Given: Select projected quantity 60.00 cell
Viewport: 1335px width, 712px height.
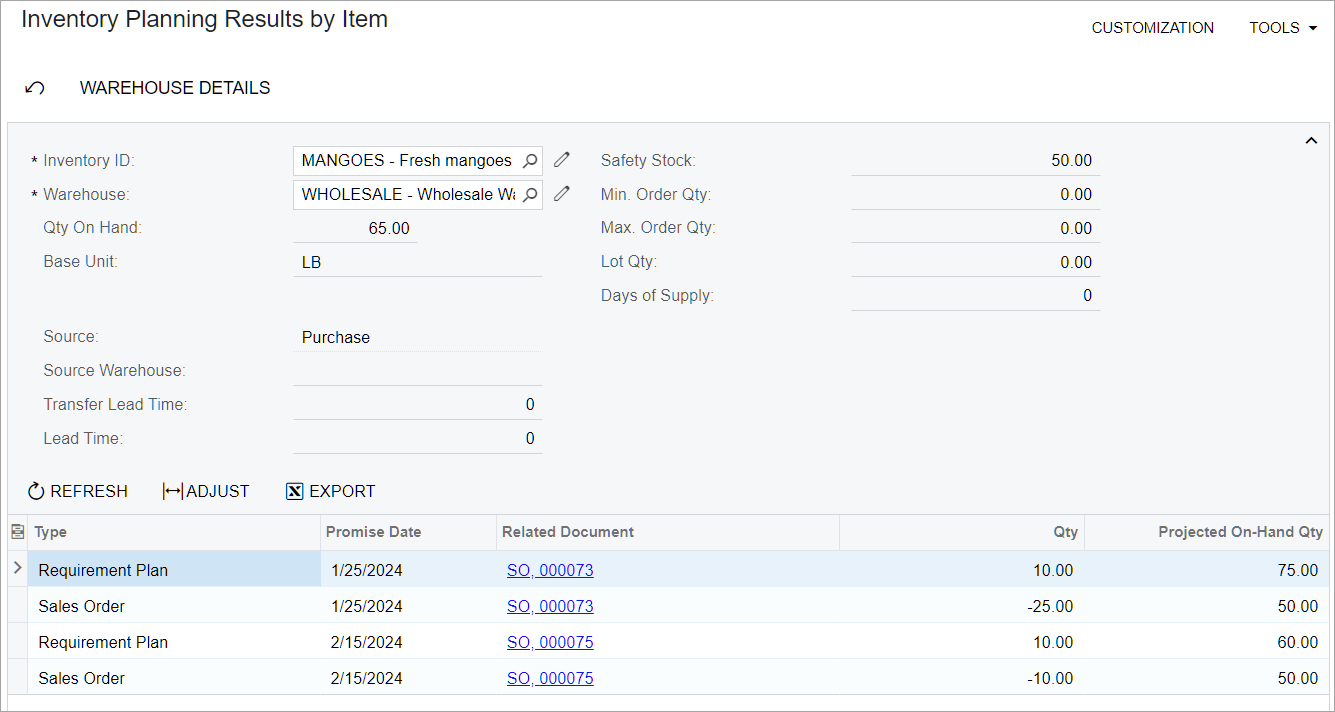Looking at the screenshot, I should click(1207, 642).
